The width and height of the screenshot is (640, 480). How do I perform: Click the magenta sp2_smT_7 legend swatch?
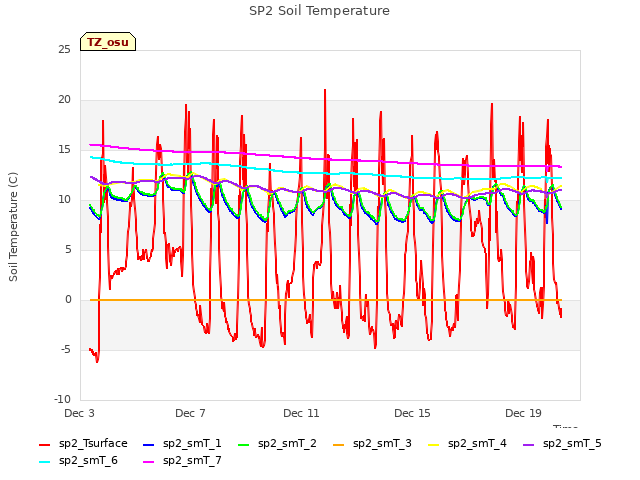point(149,462)
